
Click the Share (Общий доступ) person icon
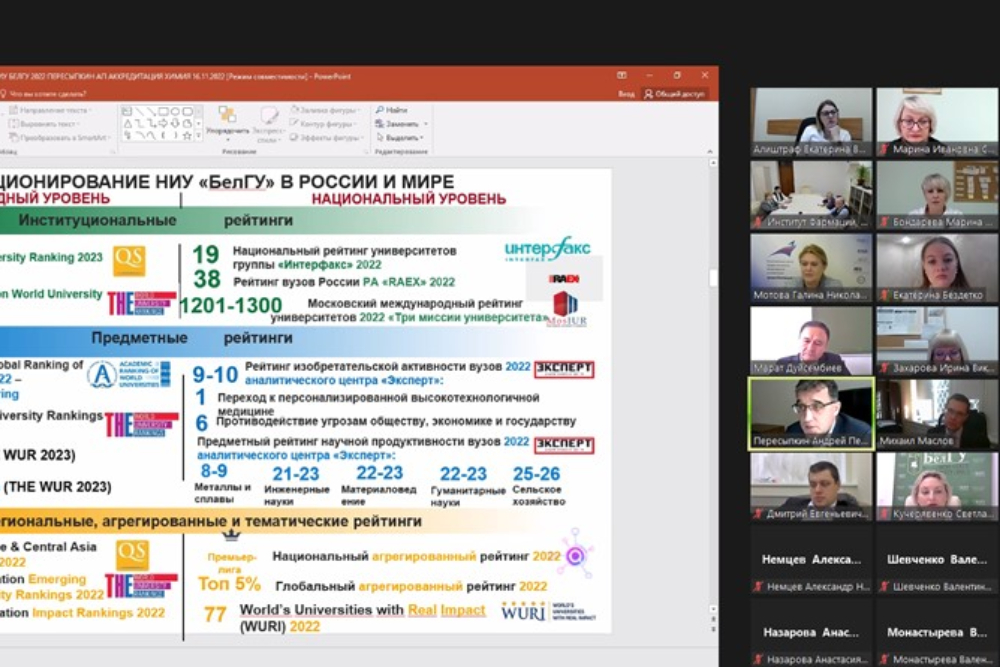point(649,94)
